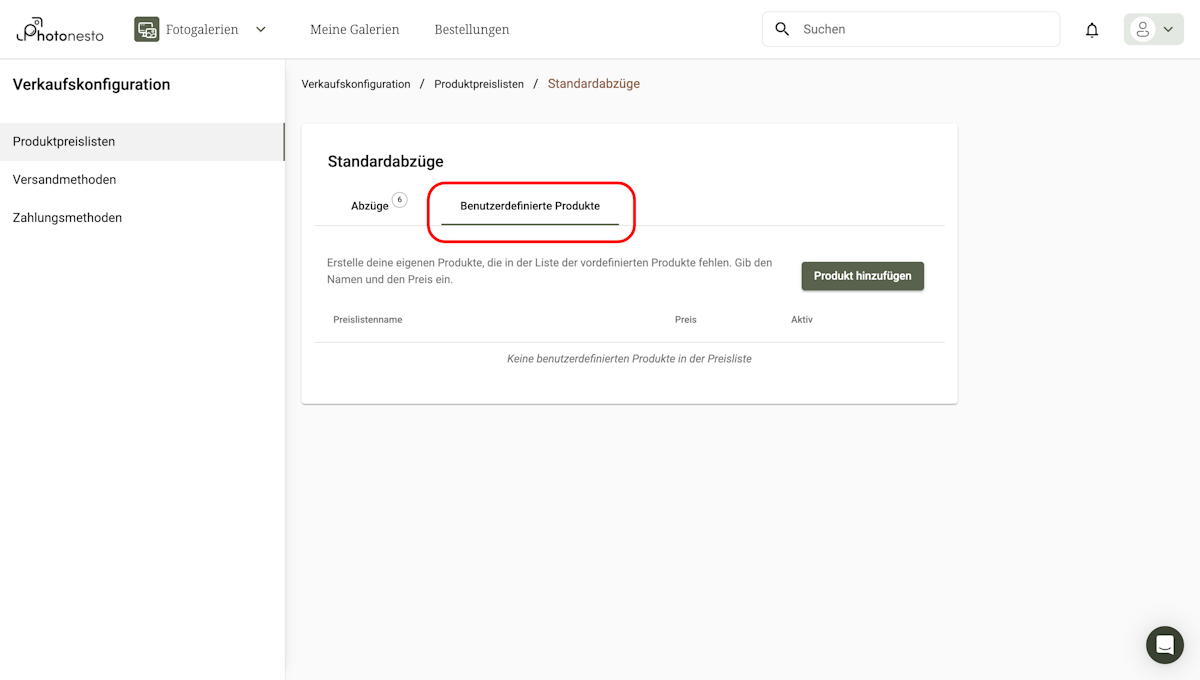Select Zahlungsmethoden in the sidebar

pyautogui.click(x=66, y=217)
